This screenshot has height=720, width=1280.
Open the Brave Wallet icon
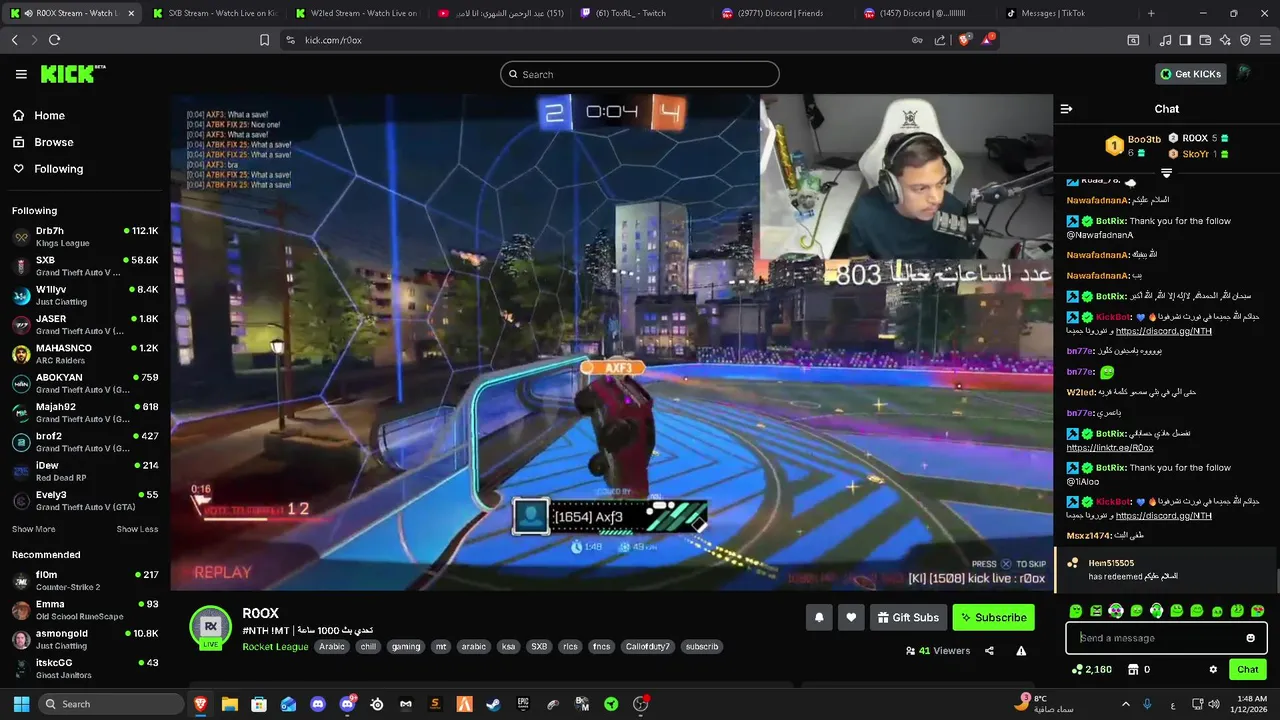[1205, 40]
